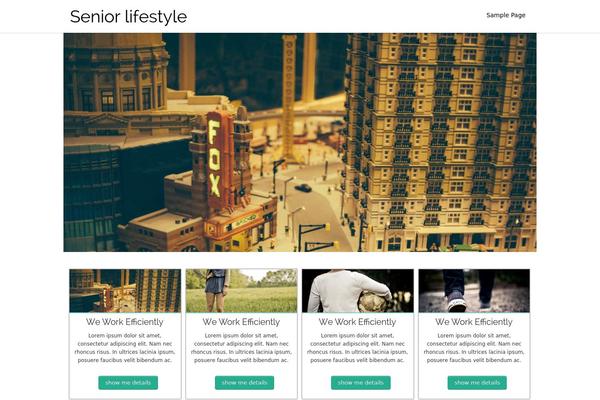This screenshot has height=400, width=600.
Task: Open the grassy field card thumbnail
Action: click(241, 291)
